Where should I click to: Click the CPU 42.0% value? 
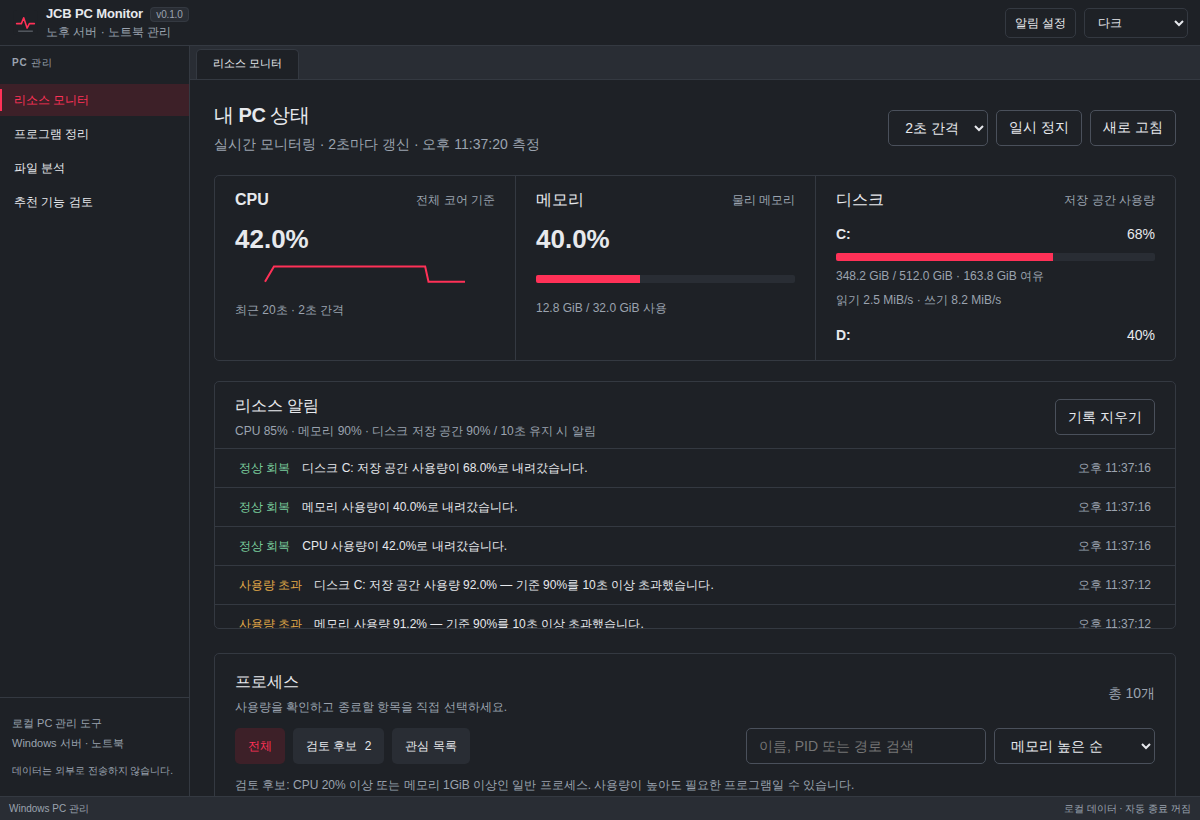coord(272,240)
